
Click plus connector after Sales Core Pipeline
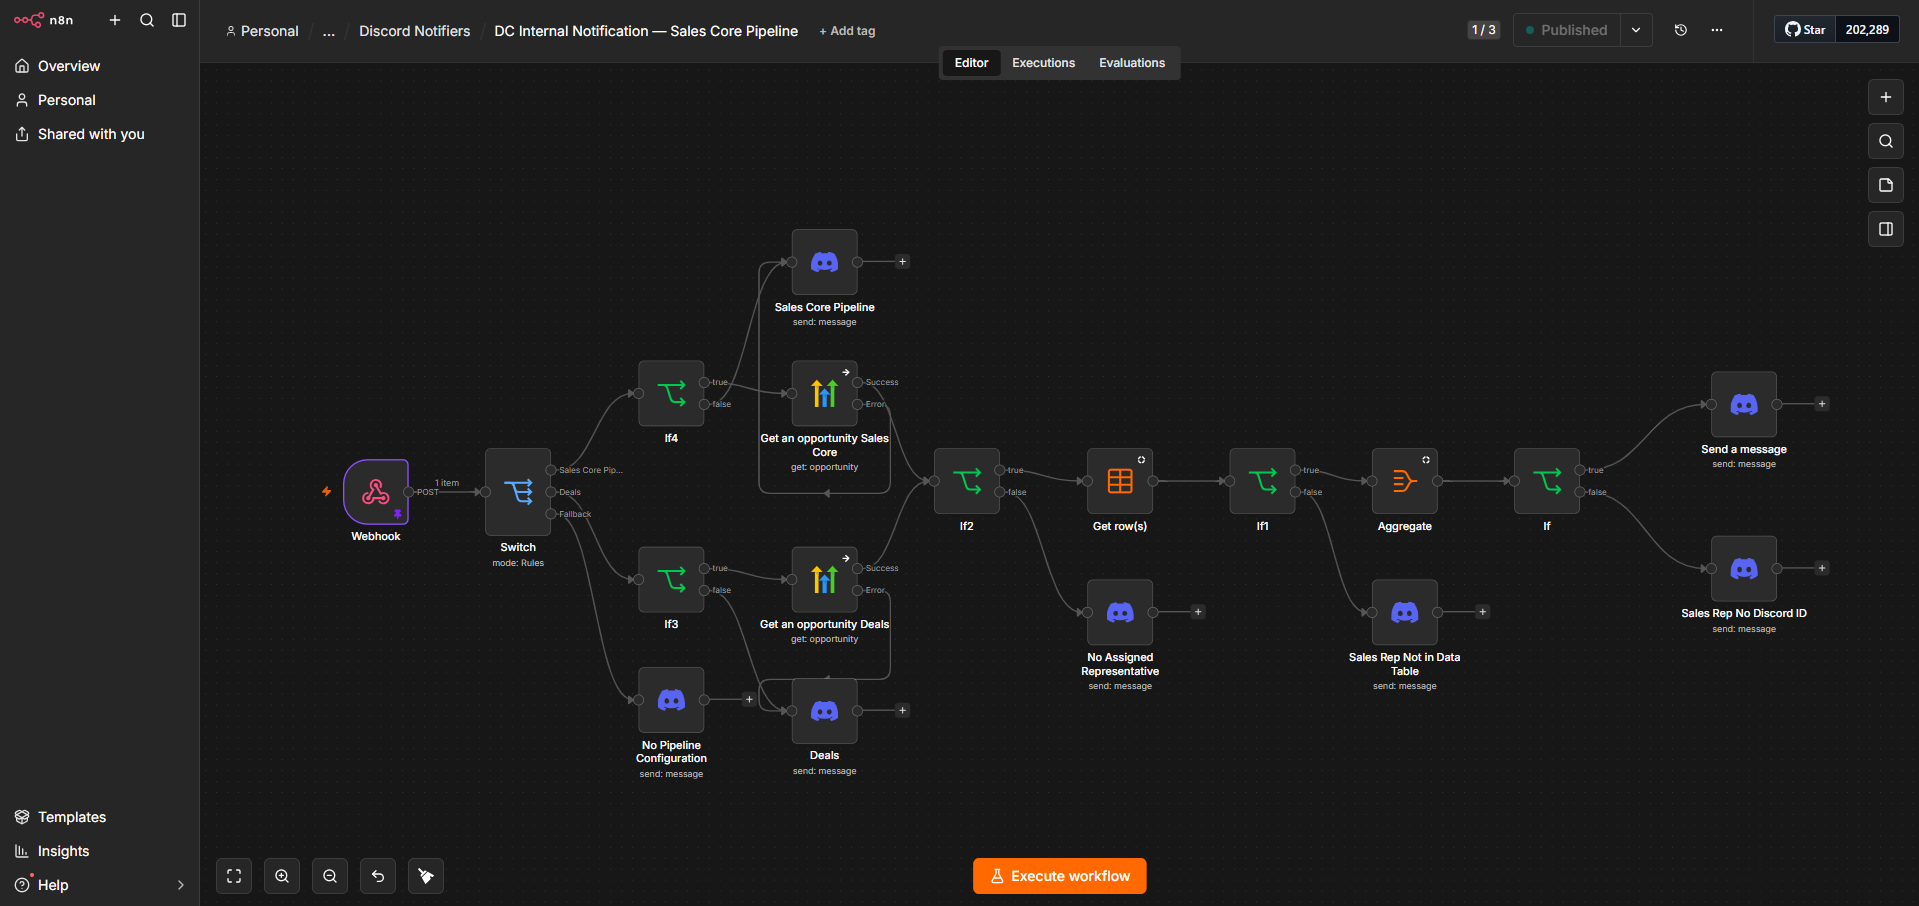click(x=902, y=262)
